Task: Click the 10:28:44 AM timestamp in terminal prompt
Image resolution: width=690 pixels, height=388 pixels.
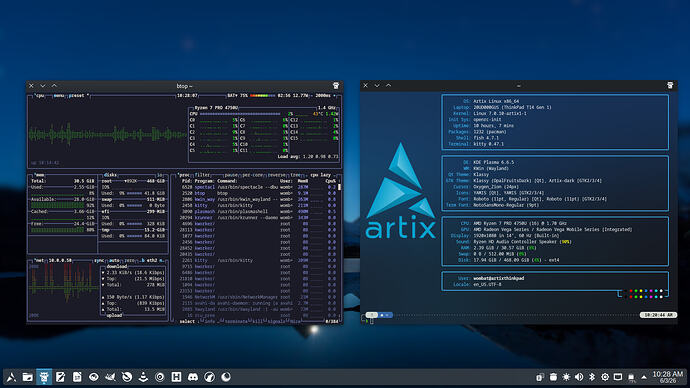Action: click(x=658, y=315)
